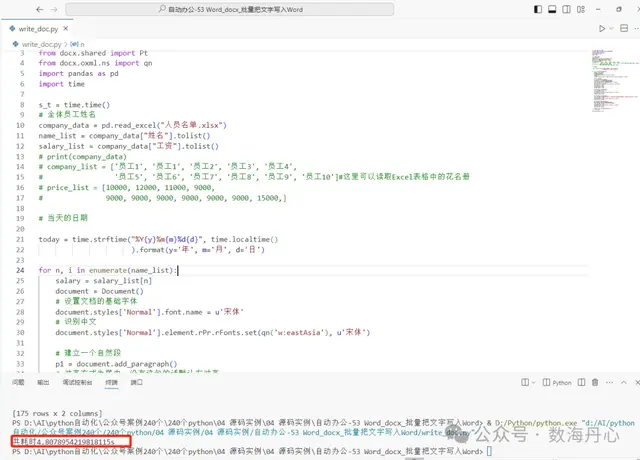The width and height of the screenshot is (640, 460).
Task: Open the 端口 (Ports) panel tab
Action: (x=136, y=382)
